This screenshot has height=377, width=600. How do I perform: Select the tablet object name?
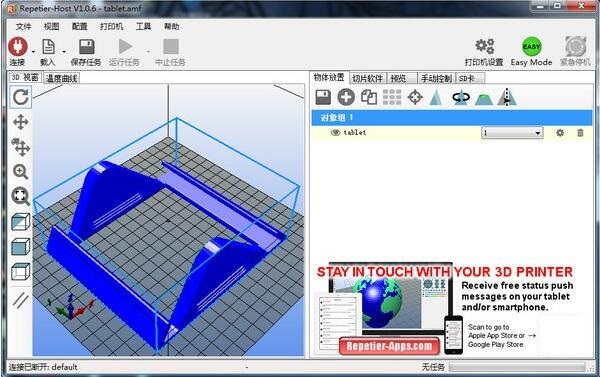pos(355,132)
